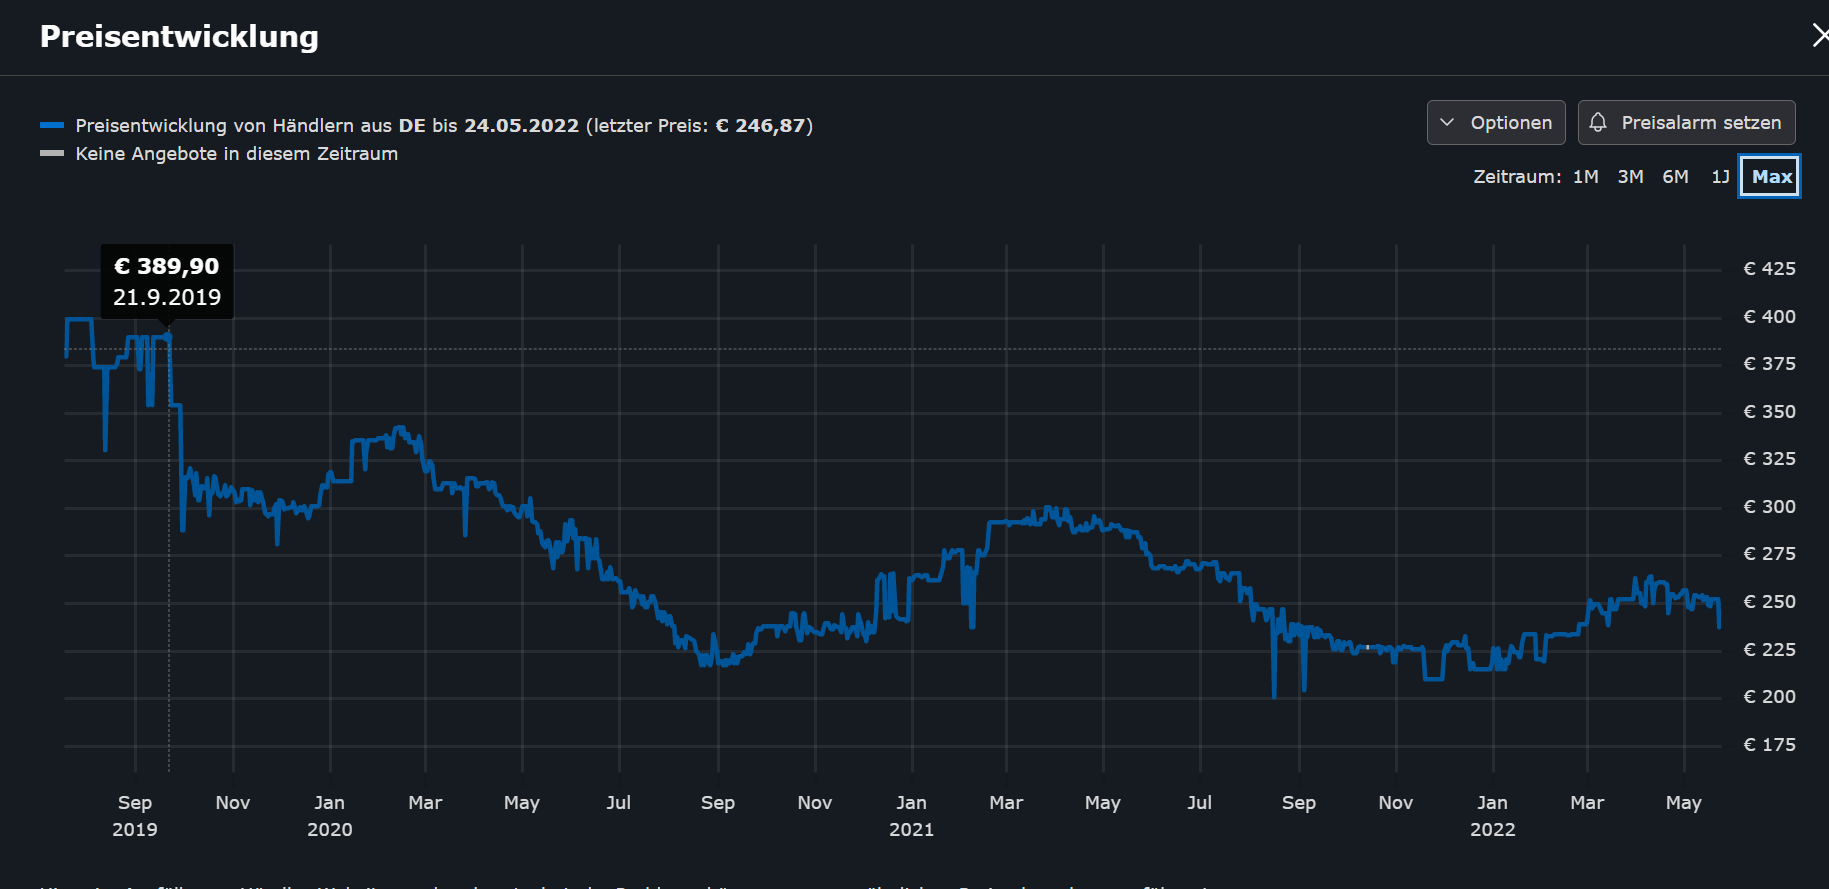Click the Jan 2020 axis label
Image resolution: width=1829 pixels, height=889 pixels.
[330, 816]
